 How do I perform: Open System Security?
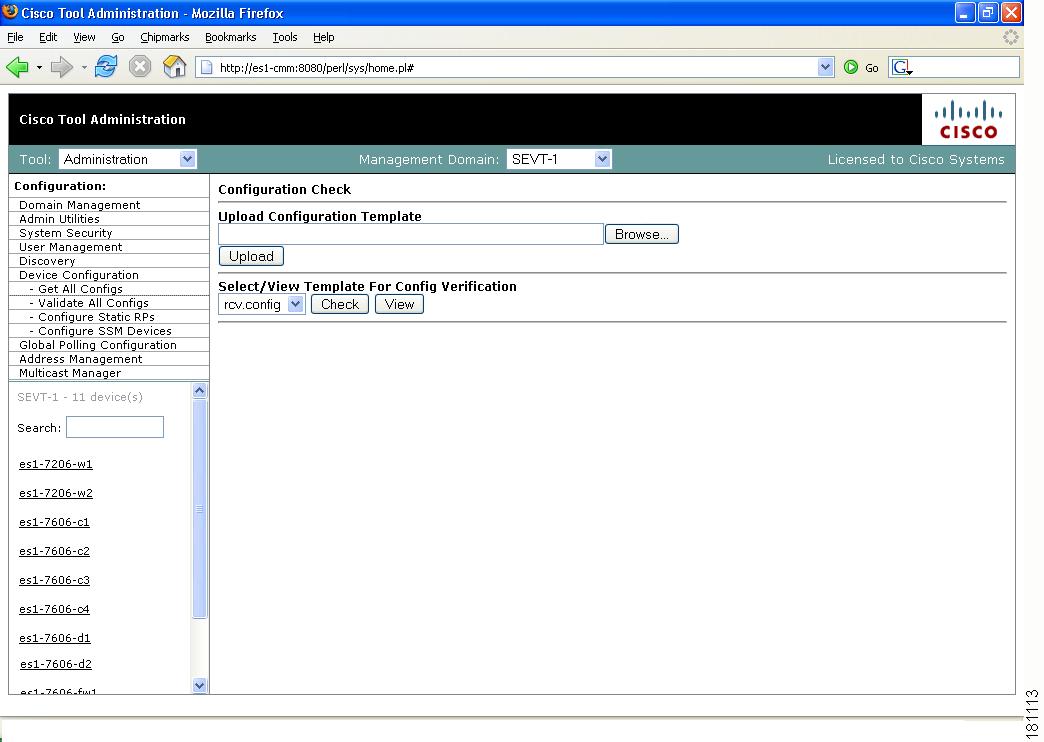[x=65, y=233]
